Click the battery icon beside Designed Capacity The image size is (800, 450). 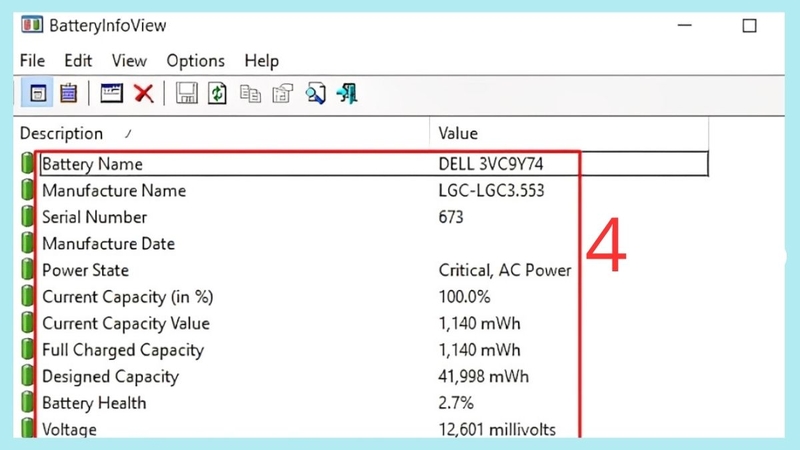click(27, 376)
